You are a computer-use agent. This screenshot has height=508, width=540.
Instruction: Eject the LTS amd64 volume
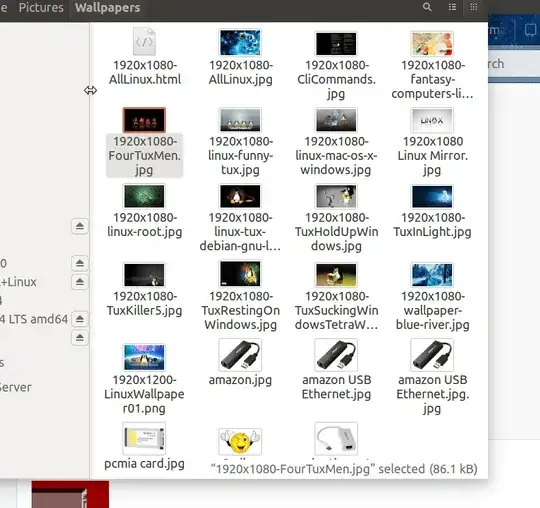click(x=80, y=319)
